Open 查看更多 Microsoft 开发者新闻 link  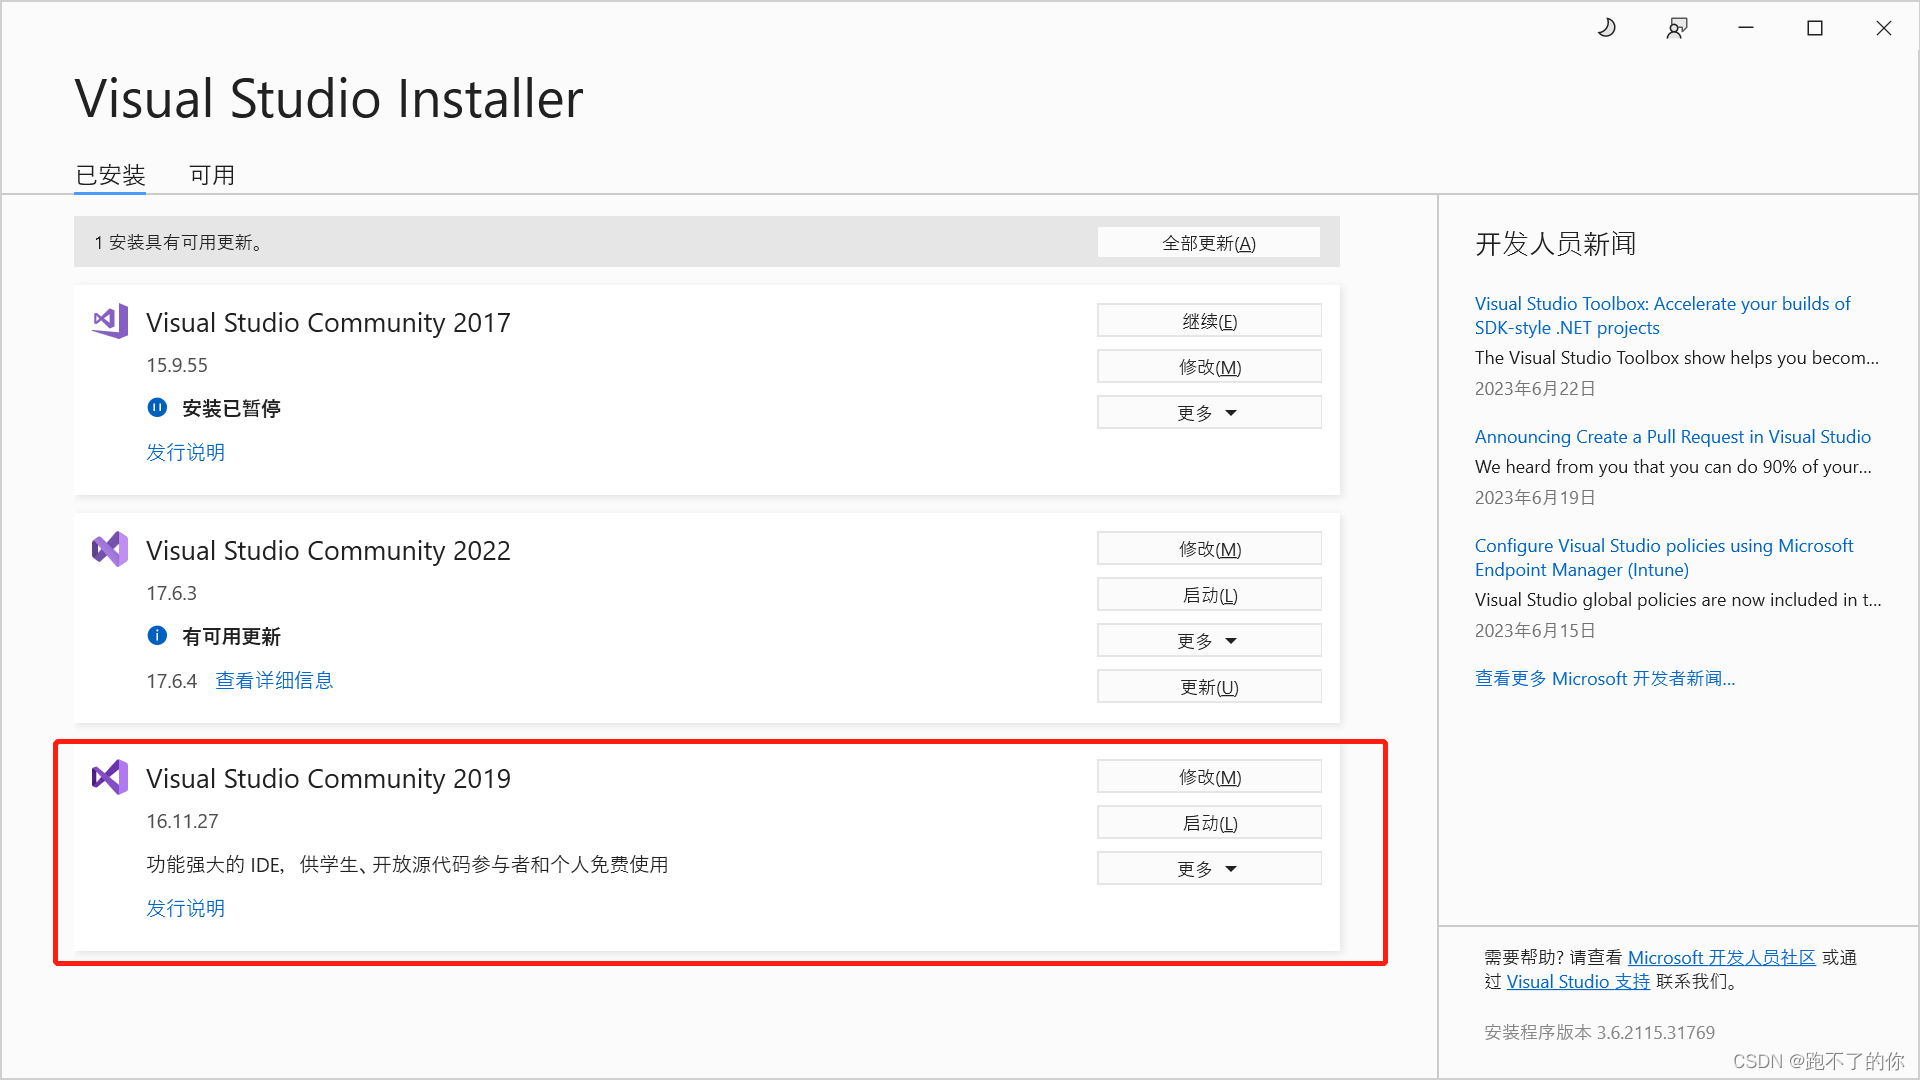tap(1604, 679)
